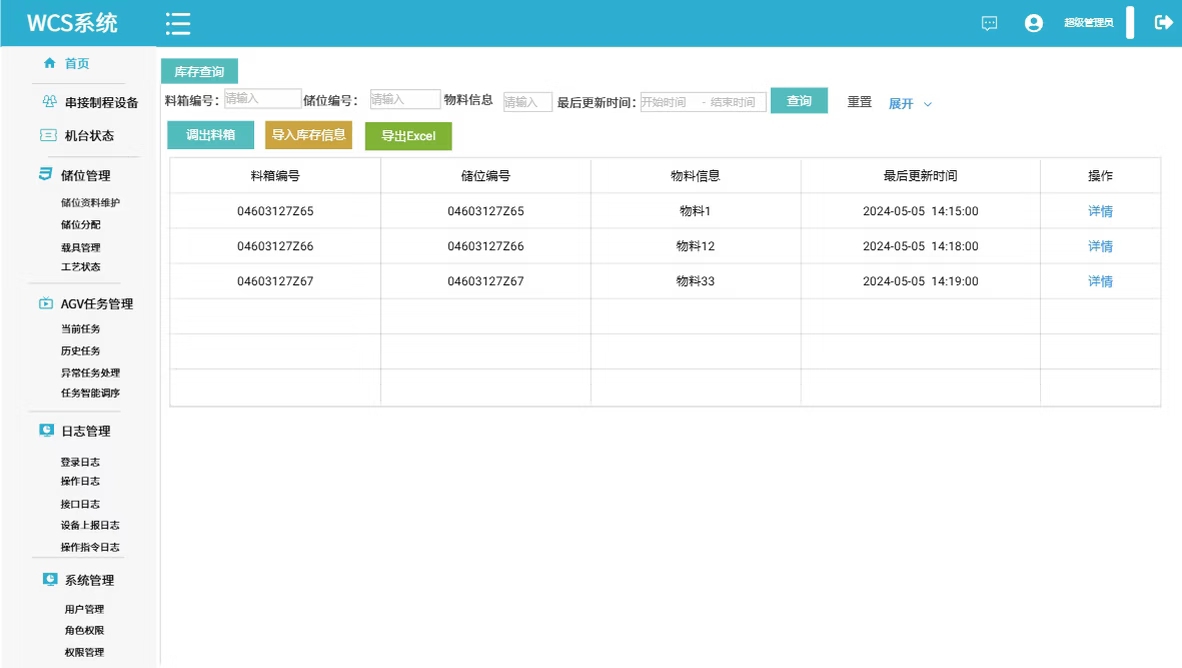Click the 查询 search button

pyautogui.click(x=799, y=100)
